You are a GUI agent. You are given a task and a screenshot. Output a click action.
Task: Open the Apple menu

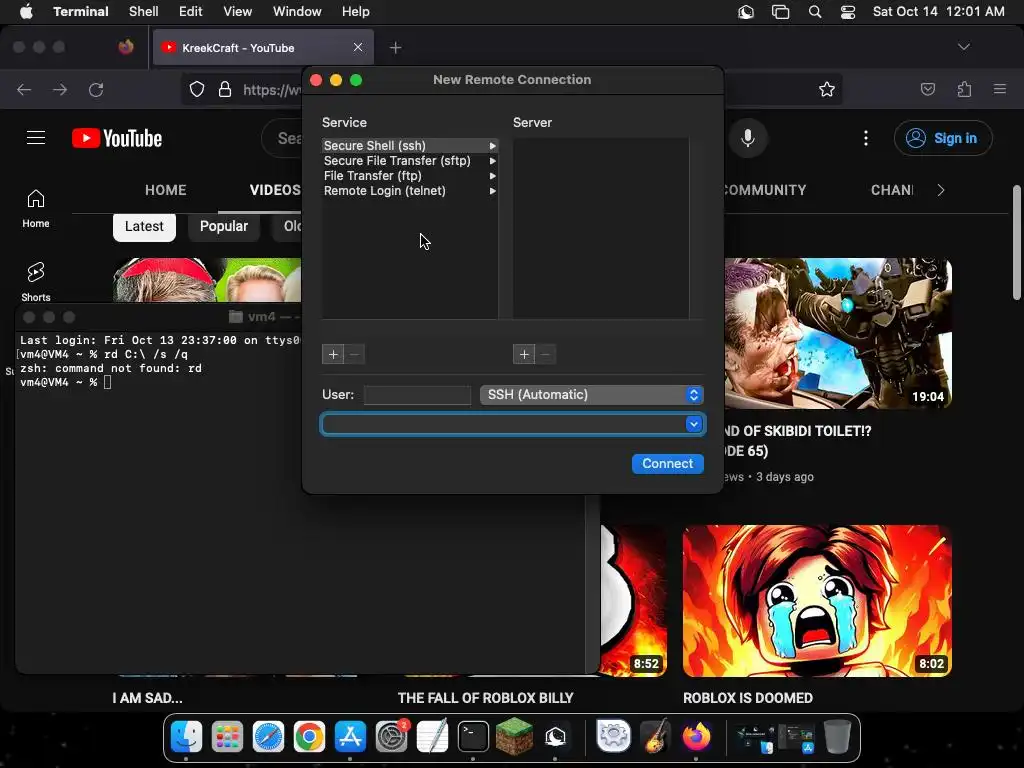tap(26, 12)
